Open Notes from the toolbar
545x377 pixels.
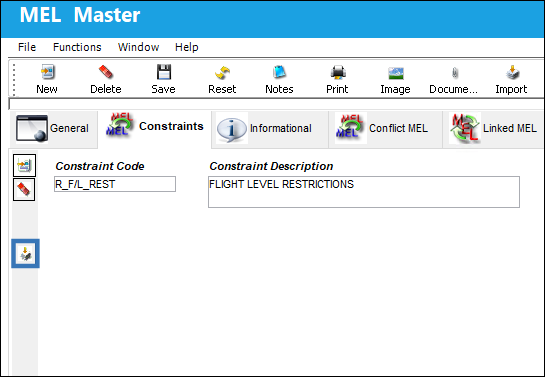(279, 79)
